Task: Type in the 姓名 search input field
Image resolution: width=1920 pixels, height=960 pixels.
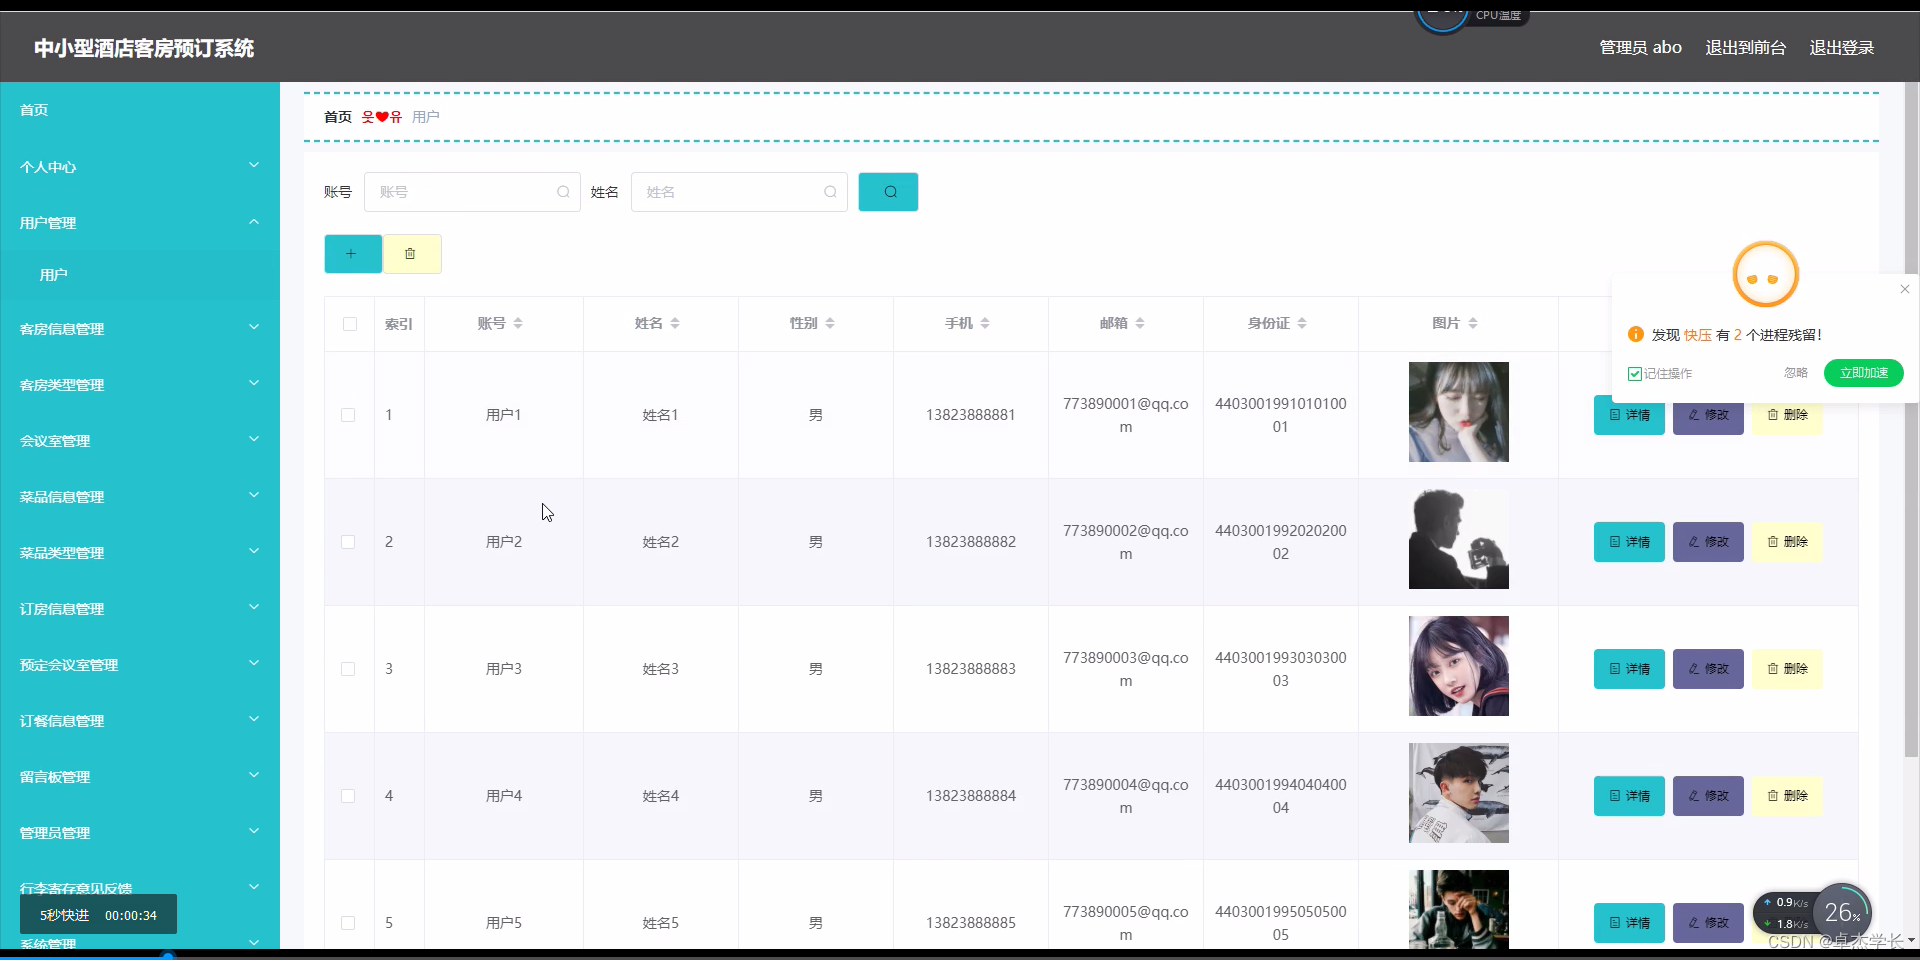Action: 738,191
